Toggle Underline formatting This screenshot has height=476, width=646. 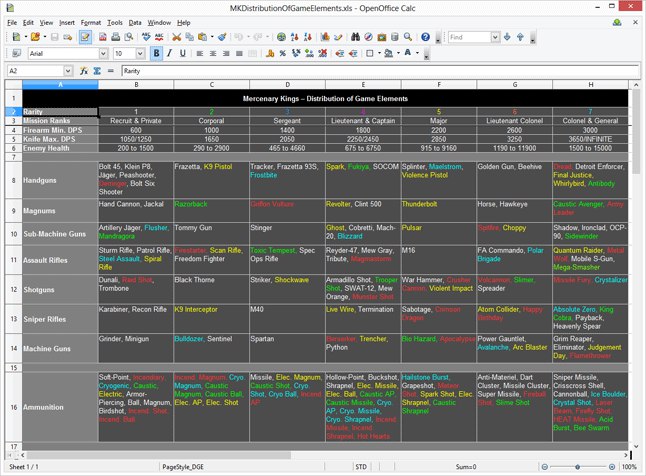(x=183, y=53)
